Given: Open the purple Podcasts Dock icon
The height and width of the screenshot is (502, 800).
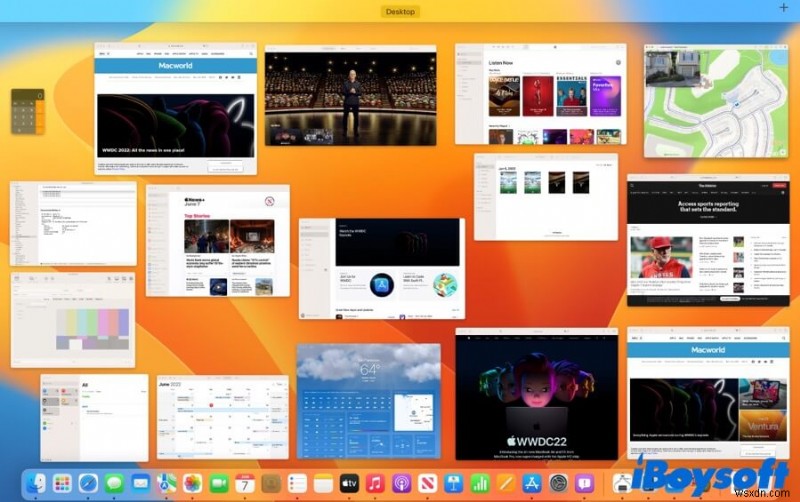Looking at the screenshot, I should click(x=402, y=483).
